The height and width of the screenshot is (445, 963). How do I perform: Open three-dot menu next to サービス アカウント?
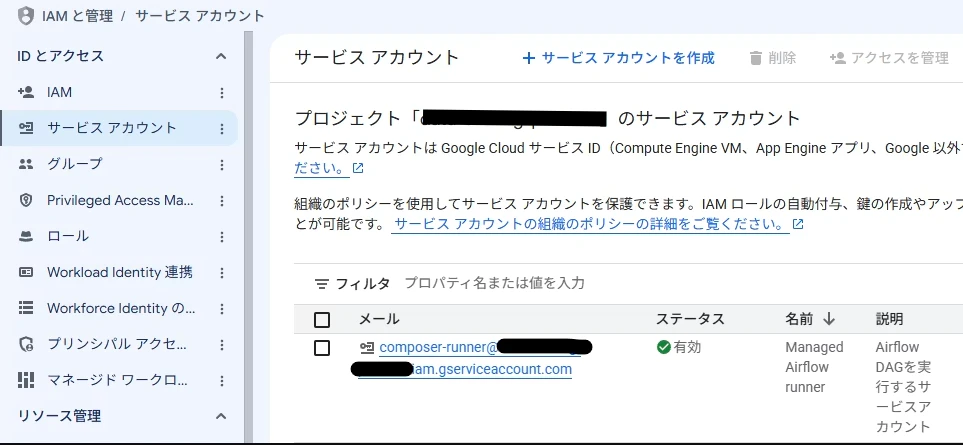point(222,129)
